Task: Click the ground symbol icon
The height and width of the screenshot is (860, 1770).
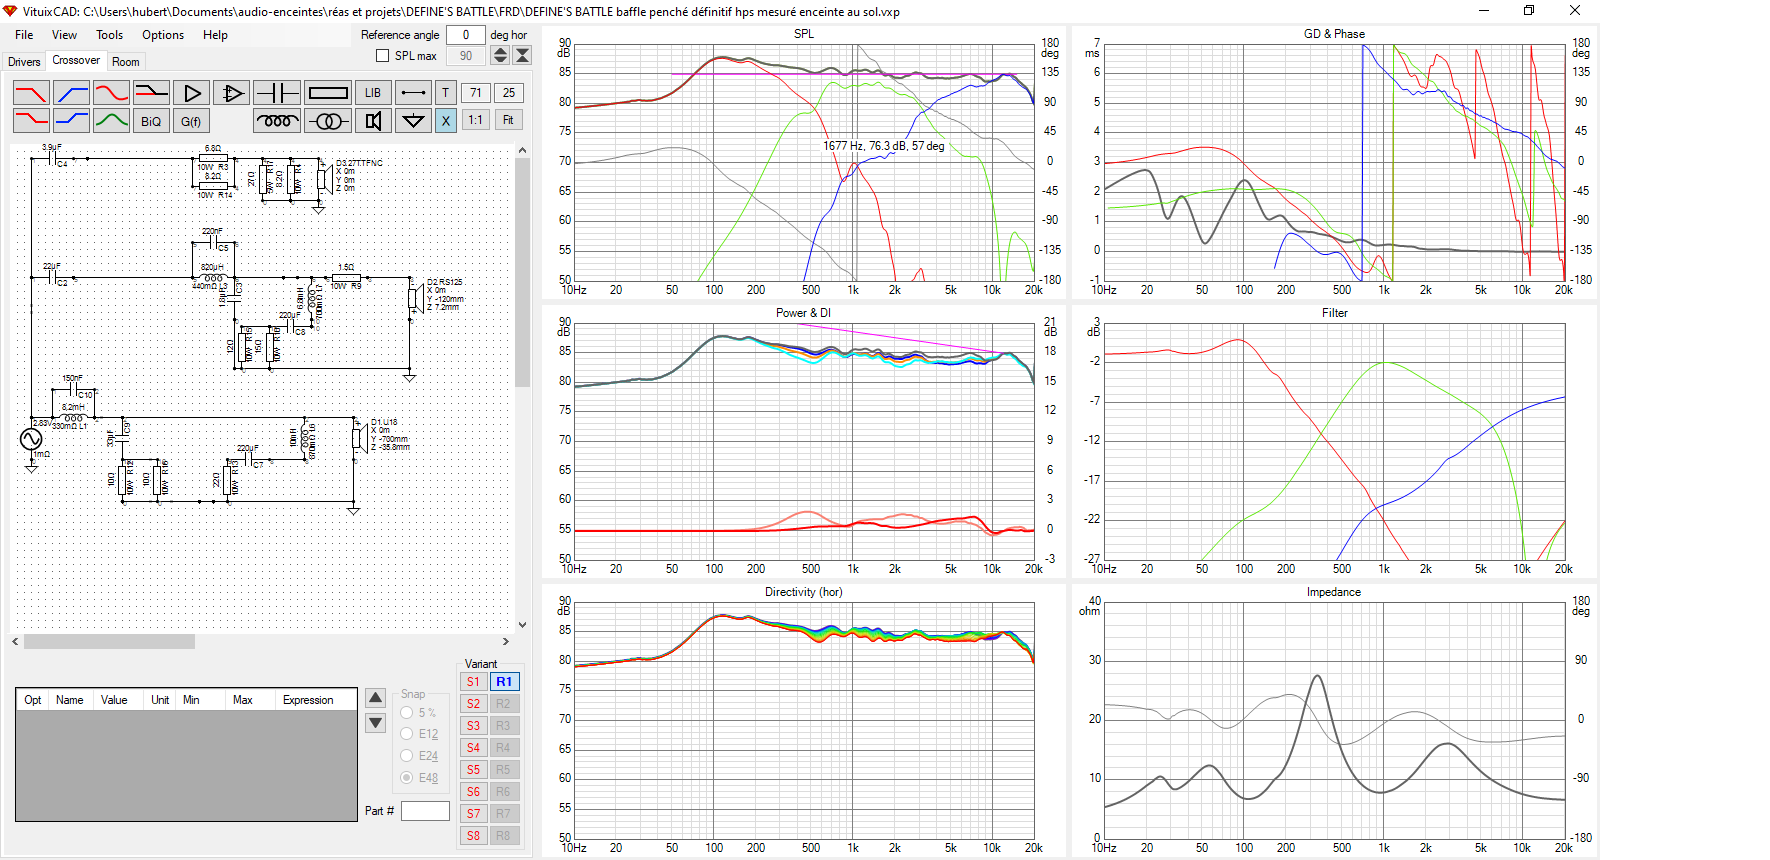Action: tap(412, 121)
